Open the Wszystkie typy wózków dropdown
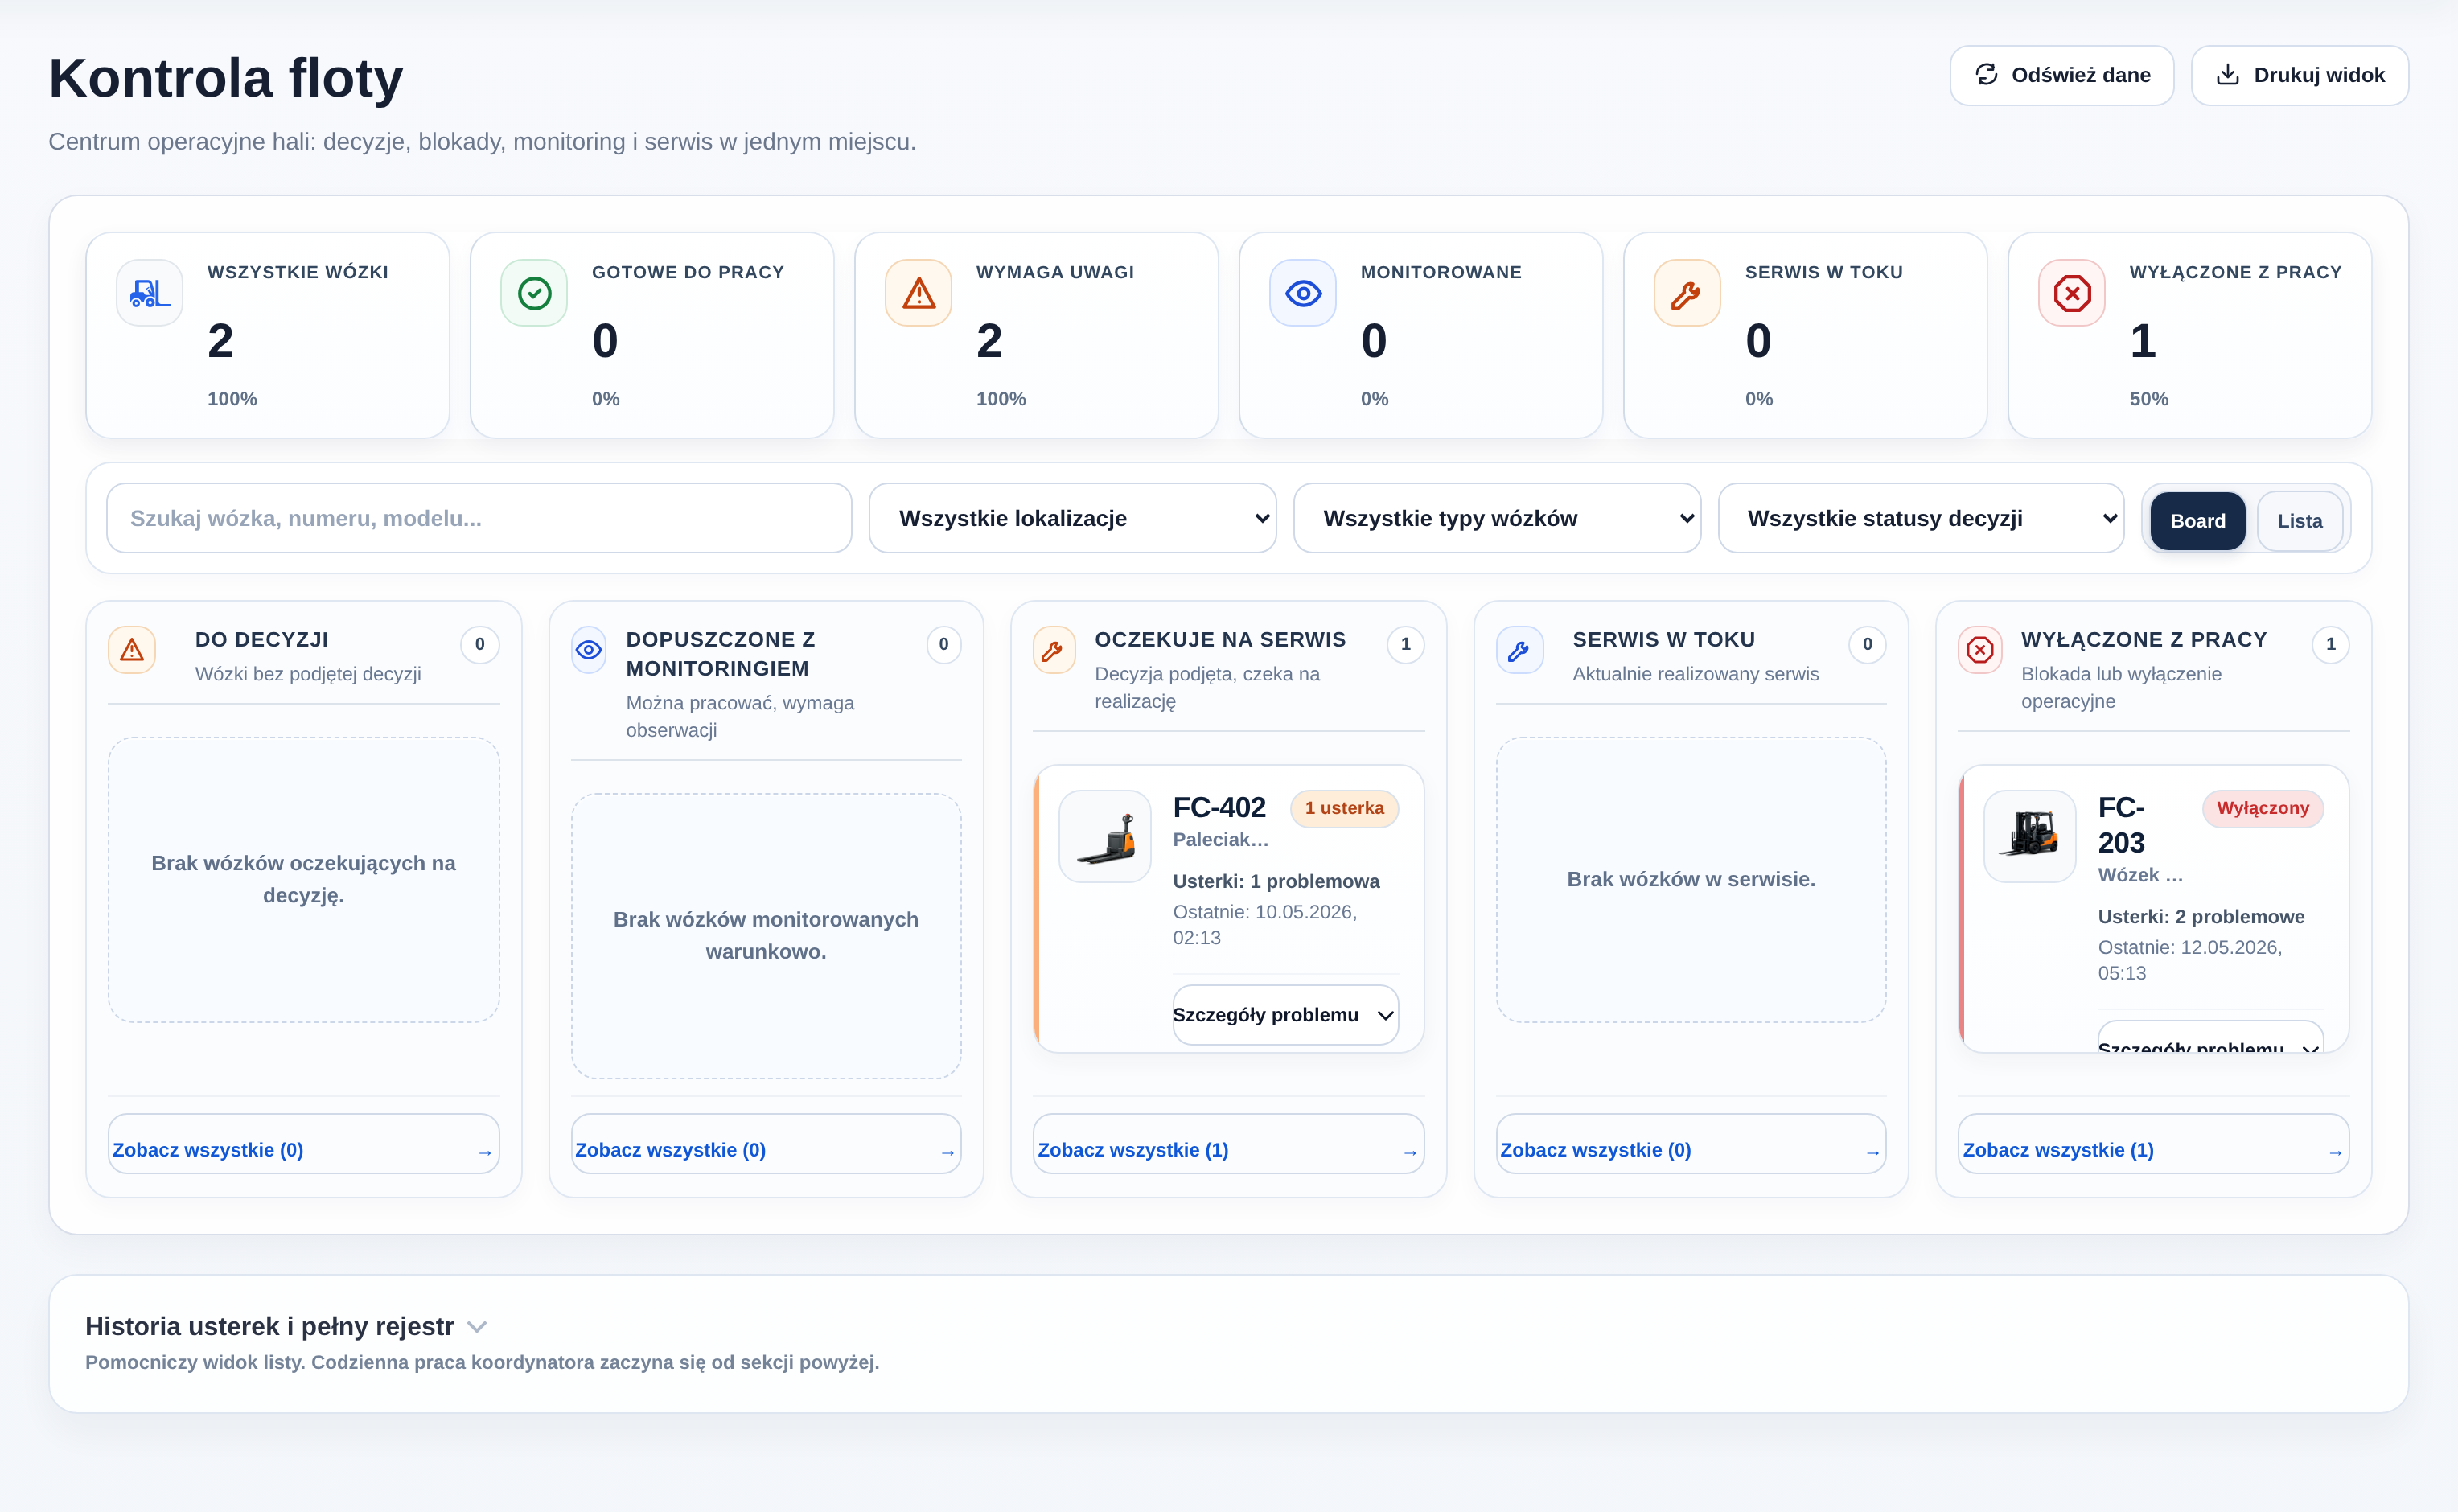The width and height of the screenshot is (2458, 1512). (x=1497, y=518)
